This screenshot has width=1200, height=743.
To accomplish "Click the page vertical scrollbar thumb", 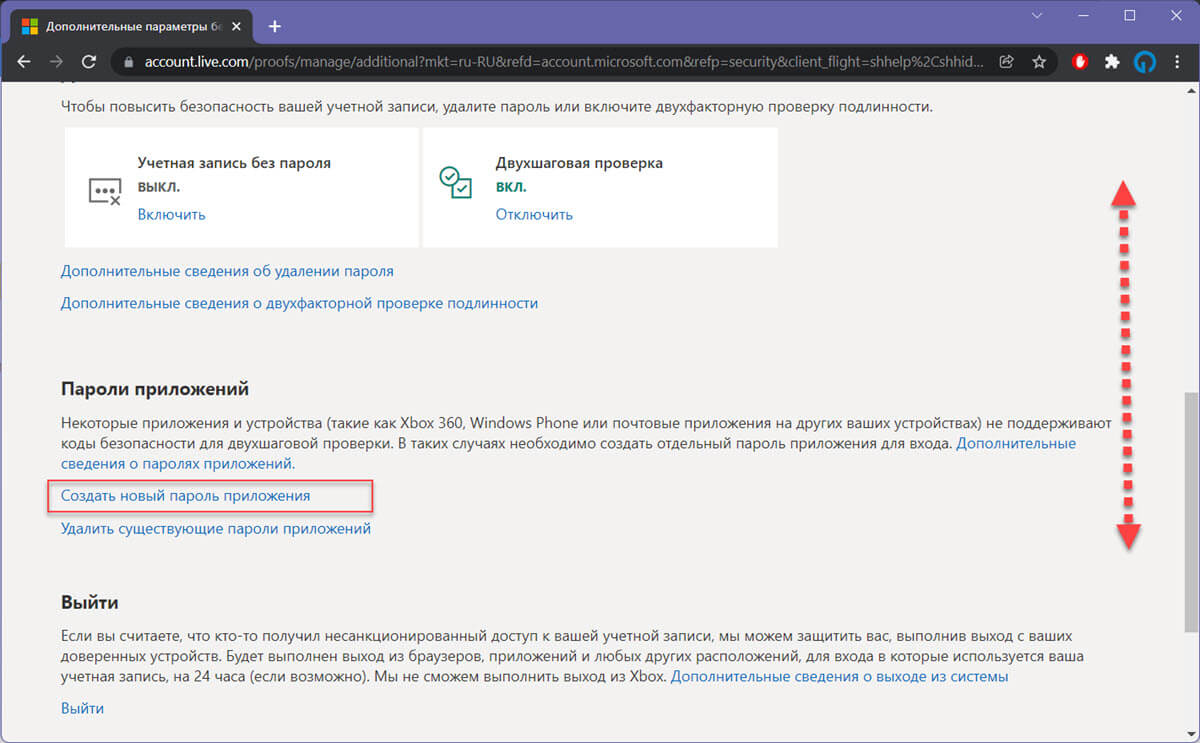I will click(x=1190, y=510).
